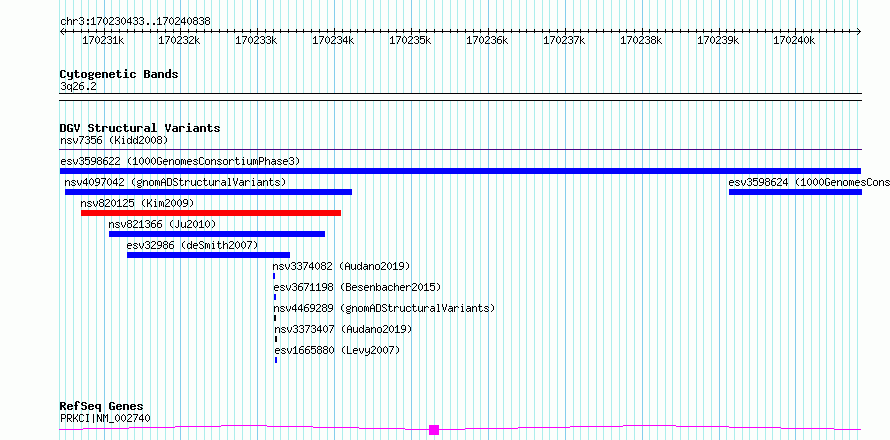Image resolution: width=890 pixels, height=440 pixels.
Task: Open nsv4469289 (gnomADStructuralVariants) label
Action: [x=384, y=308]
